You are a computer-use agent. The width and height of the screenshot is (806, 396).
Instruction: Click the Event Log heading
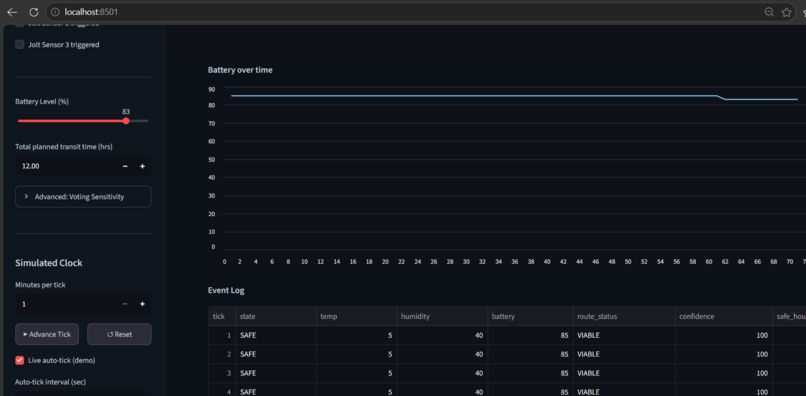(x=226, y=291)
